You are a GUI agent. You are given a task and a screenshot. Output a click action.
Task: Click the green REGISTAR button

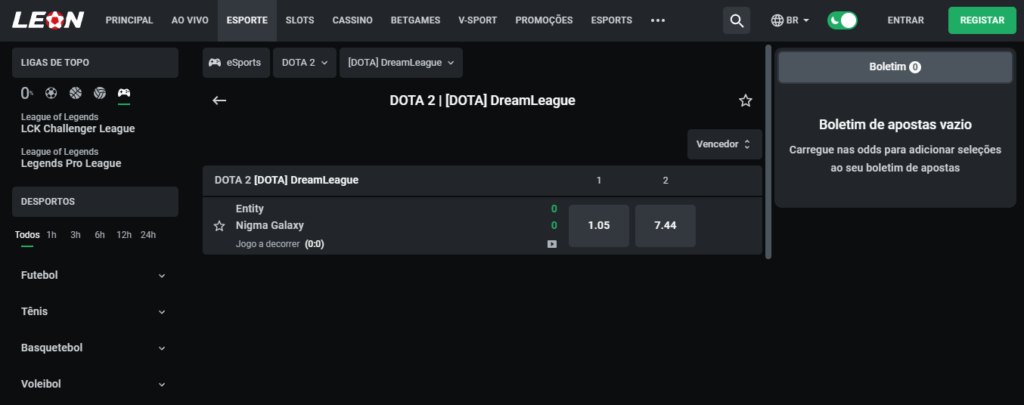pyautogui.click(x=981, y=20)
